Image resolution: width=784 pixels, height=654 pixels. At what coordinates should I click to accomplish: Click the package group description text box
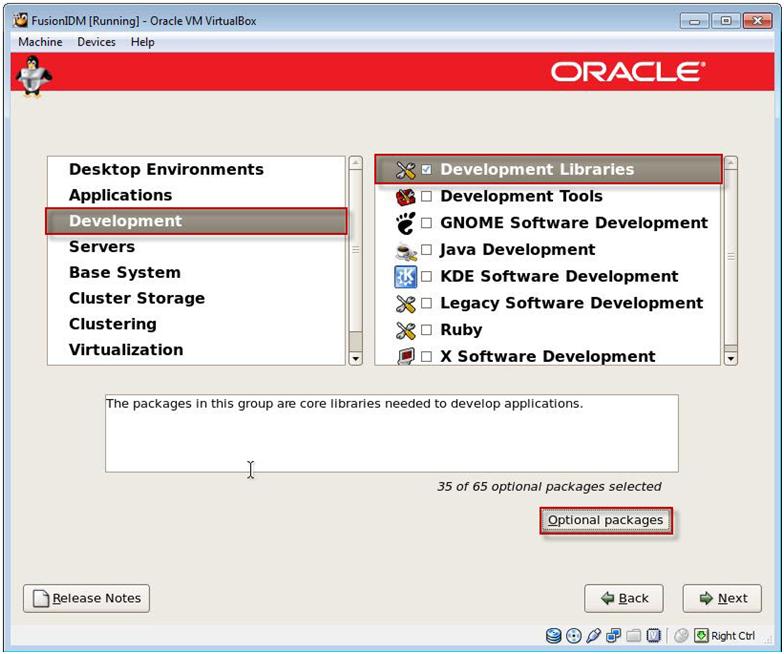pos(392,433)
